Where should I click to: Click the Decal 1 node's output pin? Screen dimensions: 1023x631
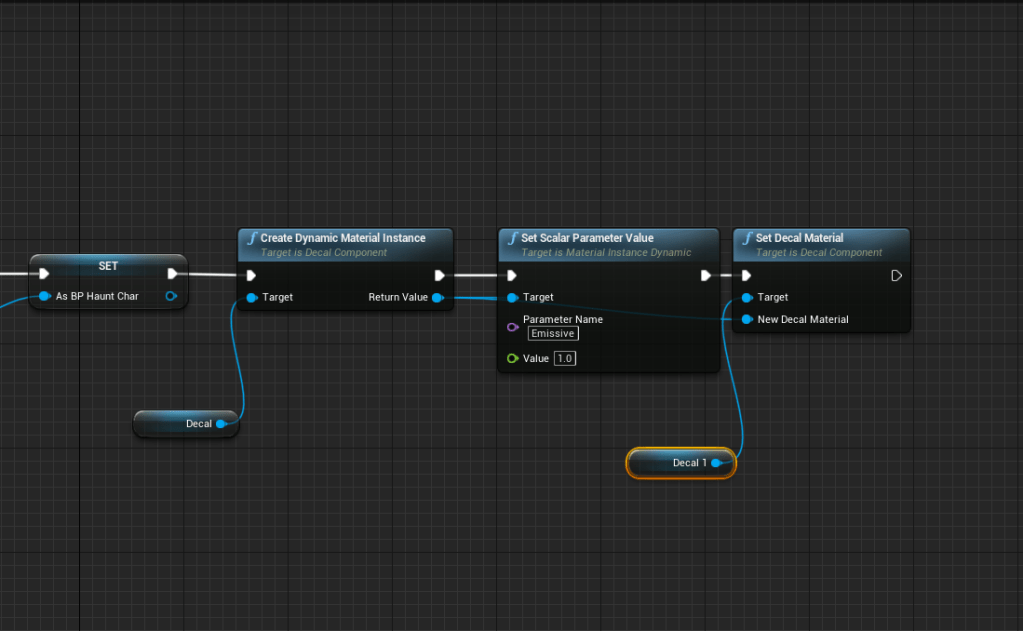[717, 463]
